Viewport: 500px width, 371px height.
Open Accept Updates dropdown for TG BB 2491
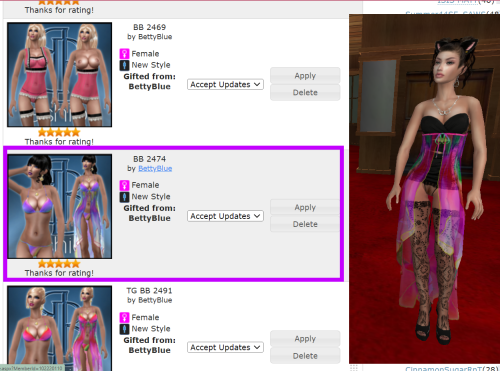(225, 347)
